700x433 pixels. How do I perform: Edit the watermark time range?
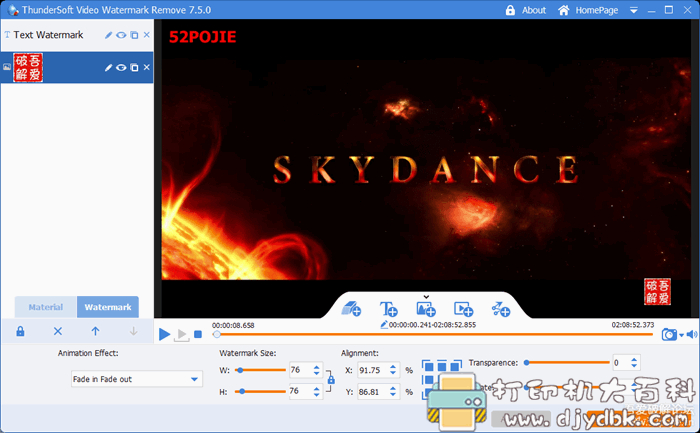point(384,325)
